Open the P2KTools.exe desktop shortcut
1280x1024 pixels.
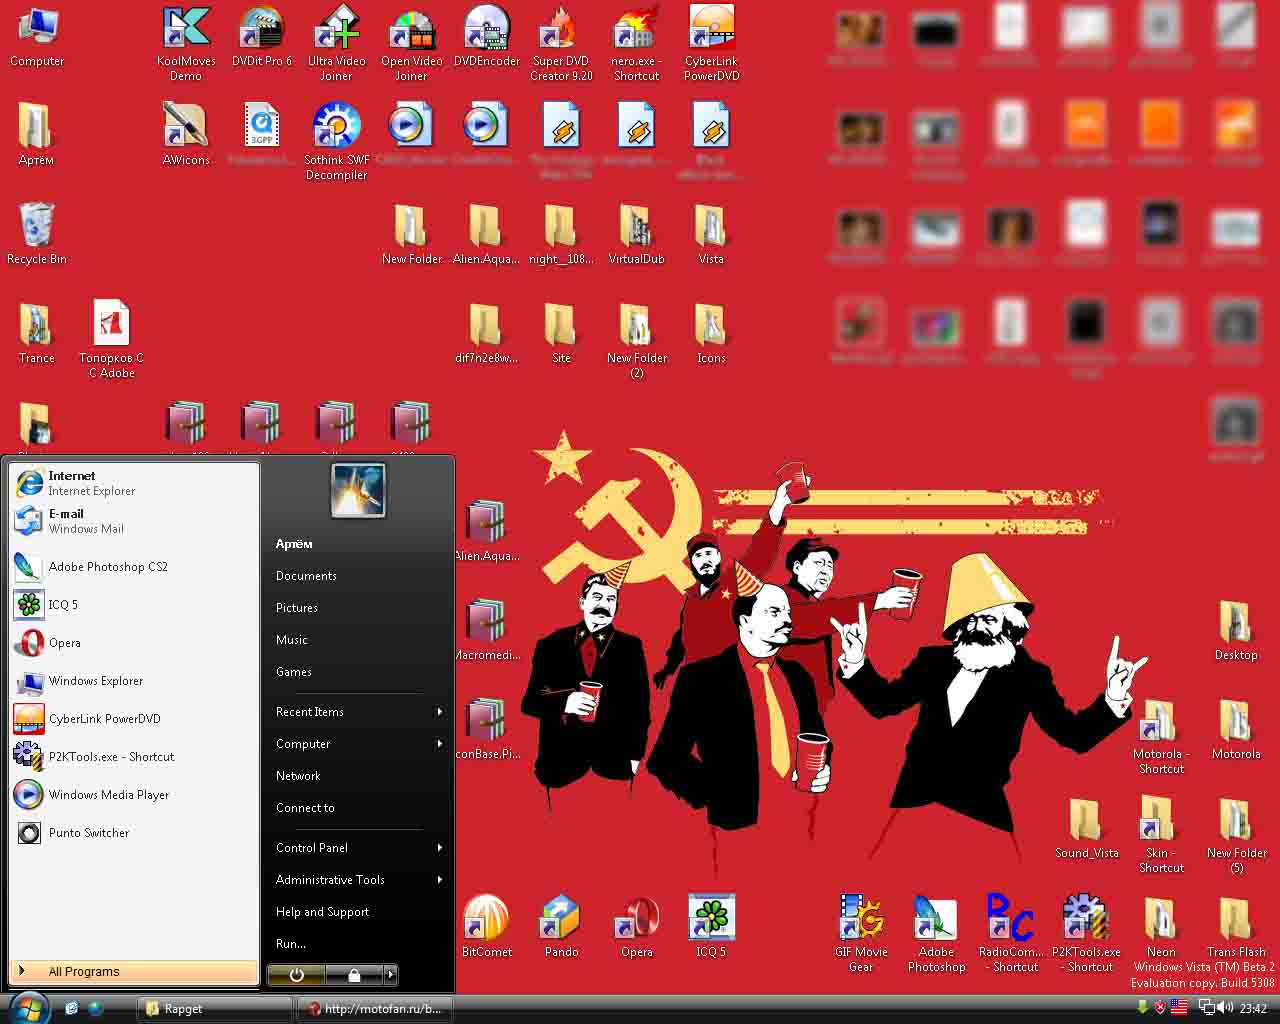coord(1086,934)
